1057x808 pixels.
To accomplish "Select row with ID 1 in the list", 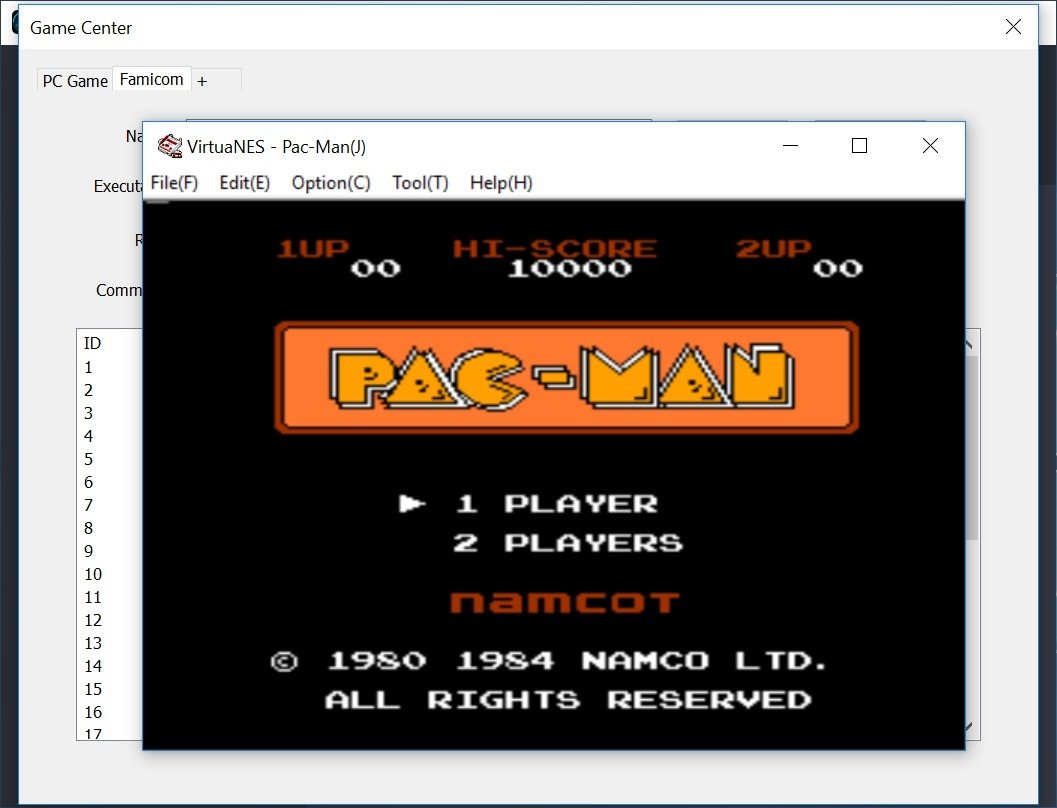I will 110,367.
